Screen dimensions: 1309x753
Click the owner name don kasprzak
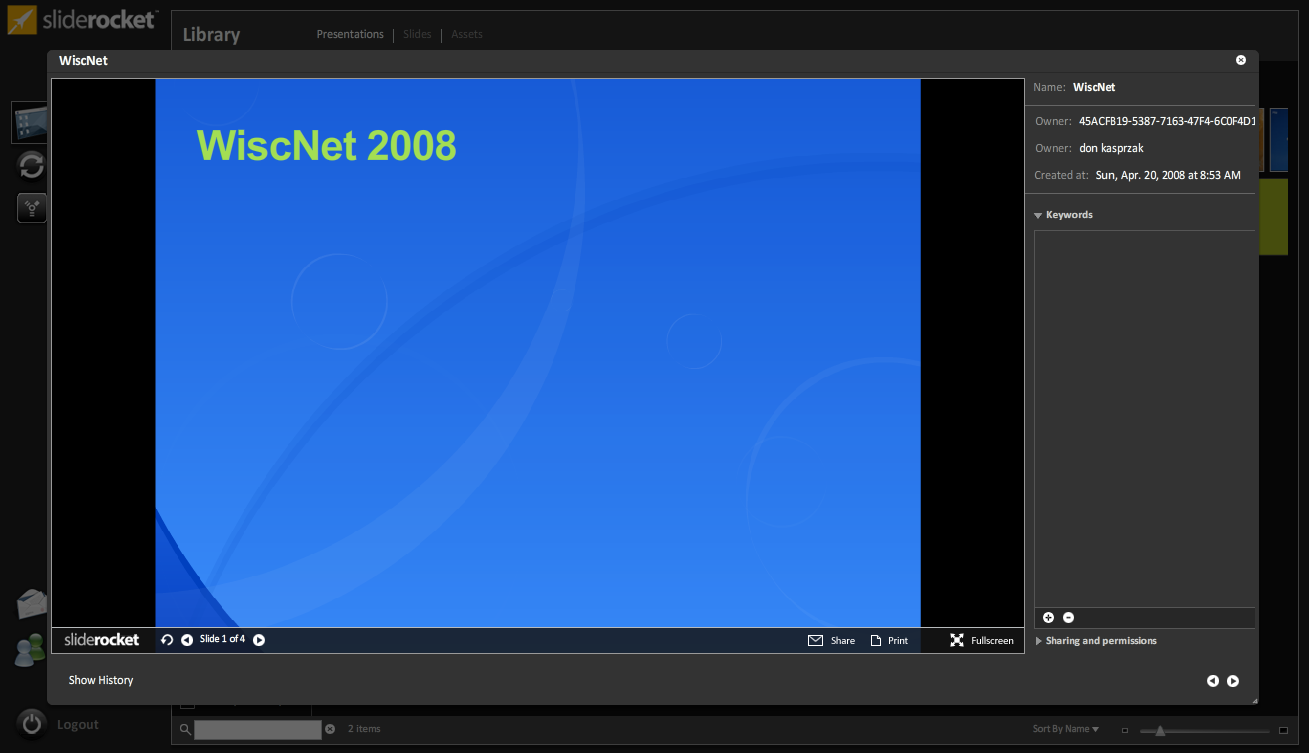click(1111, 148)
